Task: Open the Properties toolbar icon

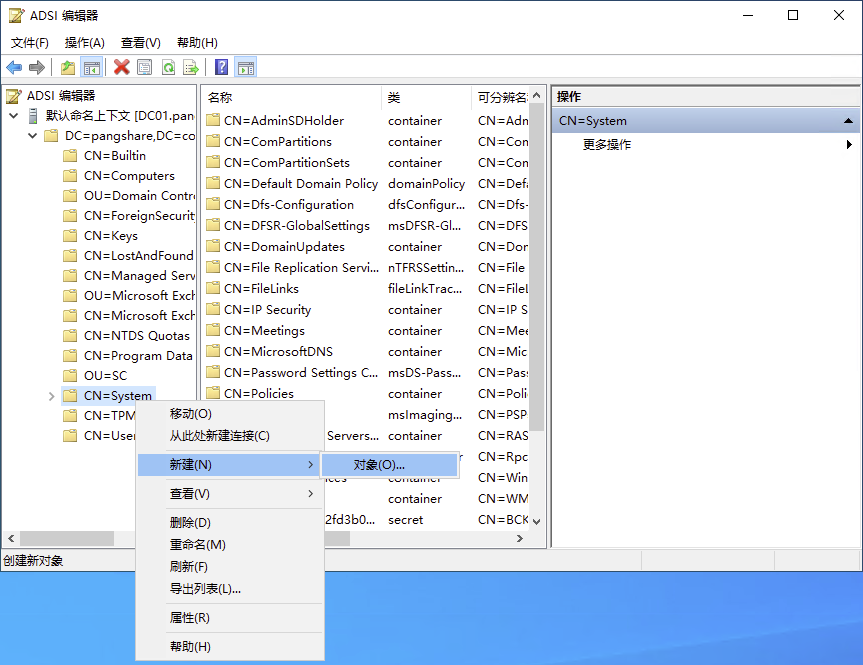Action: (x=144, y=68)
